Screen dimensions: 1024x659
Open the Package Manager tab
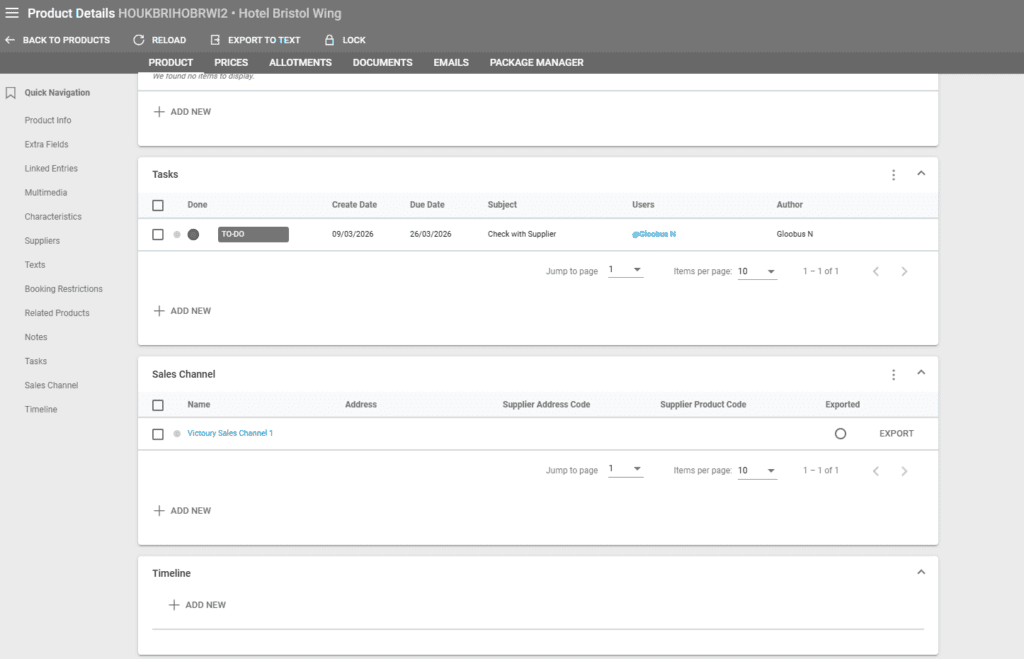click(536, 62)
